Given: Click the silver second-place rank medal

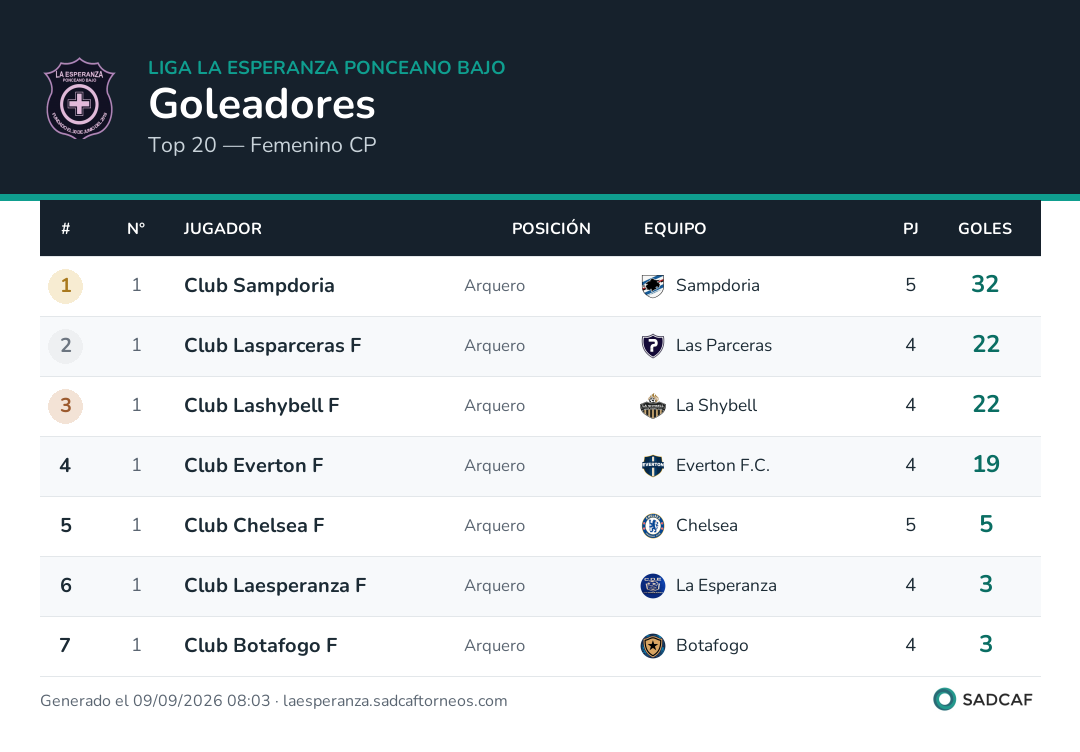Looking at the screenshot, I should [65, 346].
